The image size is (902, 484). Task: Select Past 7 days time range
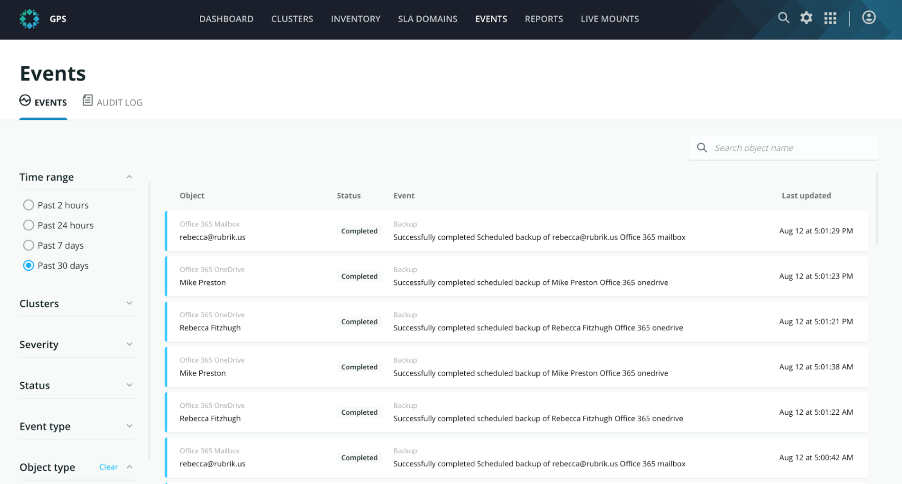(28, 245)
